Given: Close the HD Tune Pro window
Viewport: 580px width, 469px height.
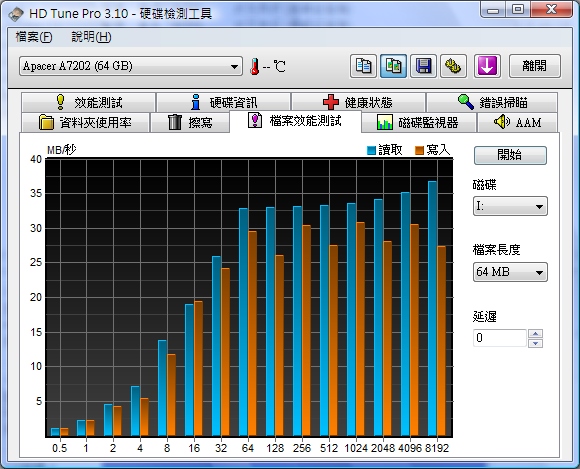Looking at the screenshot, I should point(551,10).
